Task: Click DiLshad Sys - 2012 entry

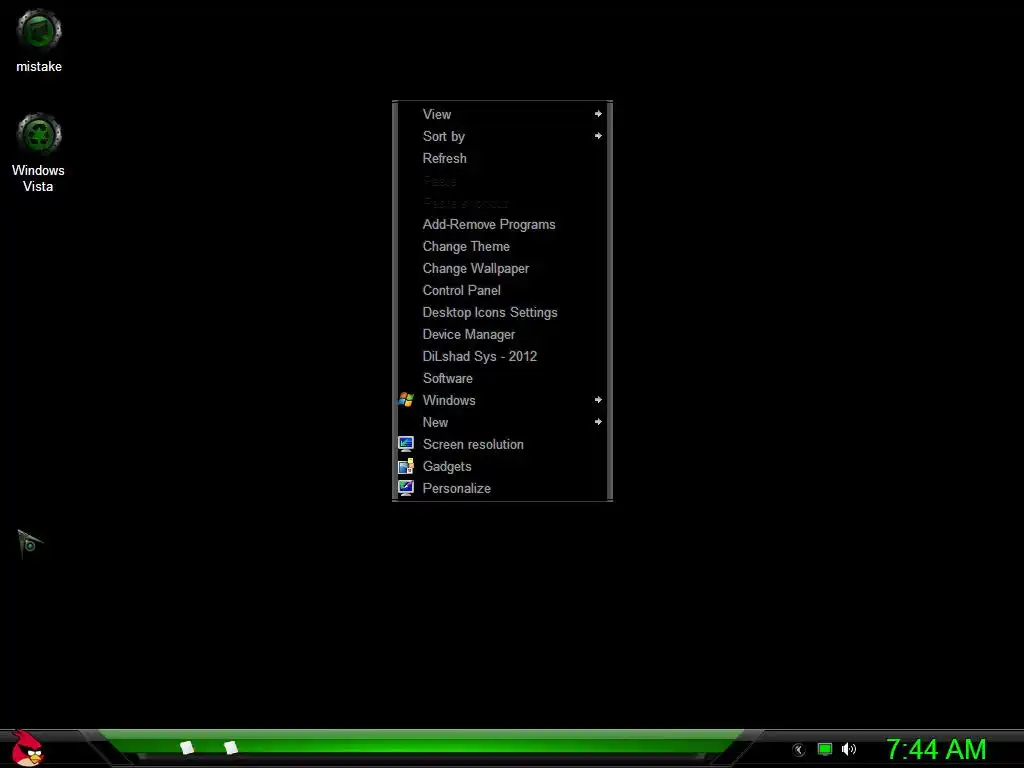Action: tap(502, 357)
